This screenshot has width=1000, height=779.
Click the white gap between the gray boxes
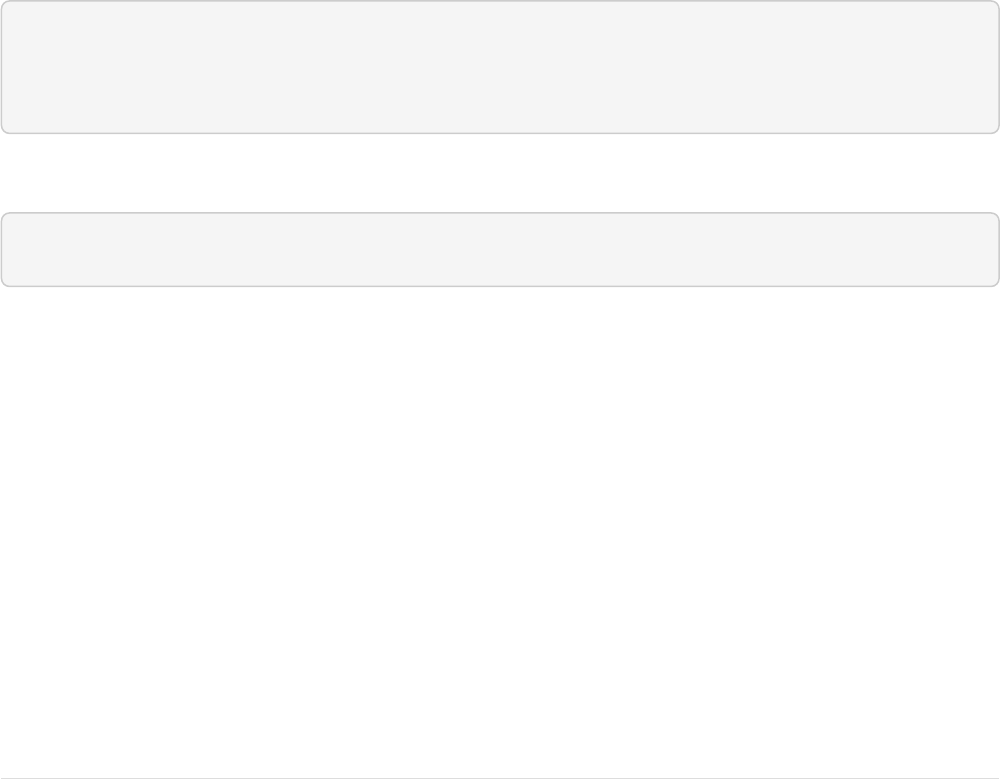(500, 173)
